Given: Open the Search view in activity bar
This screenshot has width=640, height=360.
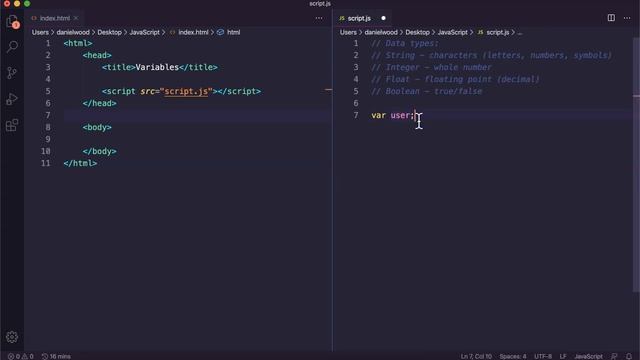Looking at the screenshot, I should [x=12, y=47].
